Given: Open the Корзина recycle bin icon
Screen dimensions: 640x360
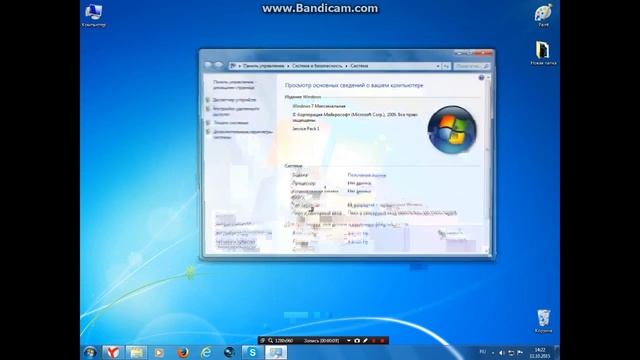Looking at the screenshot, I should (543, 322).
